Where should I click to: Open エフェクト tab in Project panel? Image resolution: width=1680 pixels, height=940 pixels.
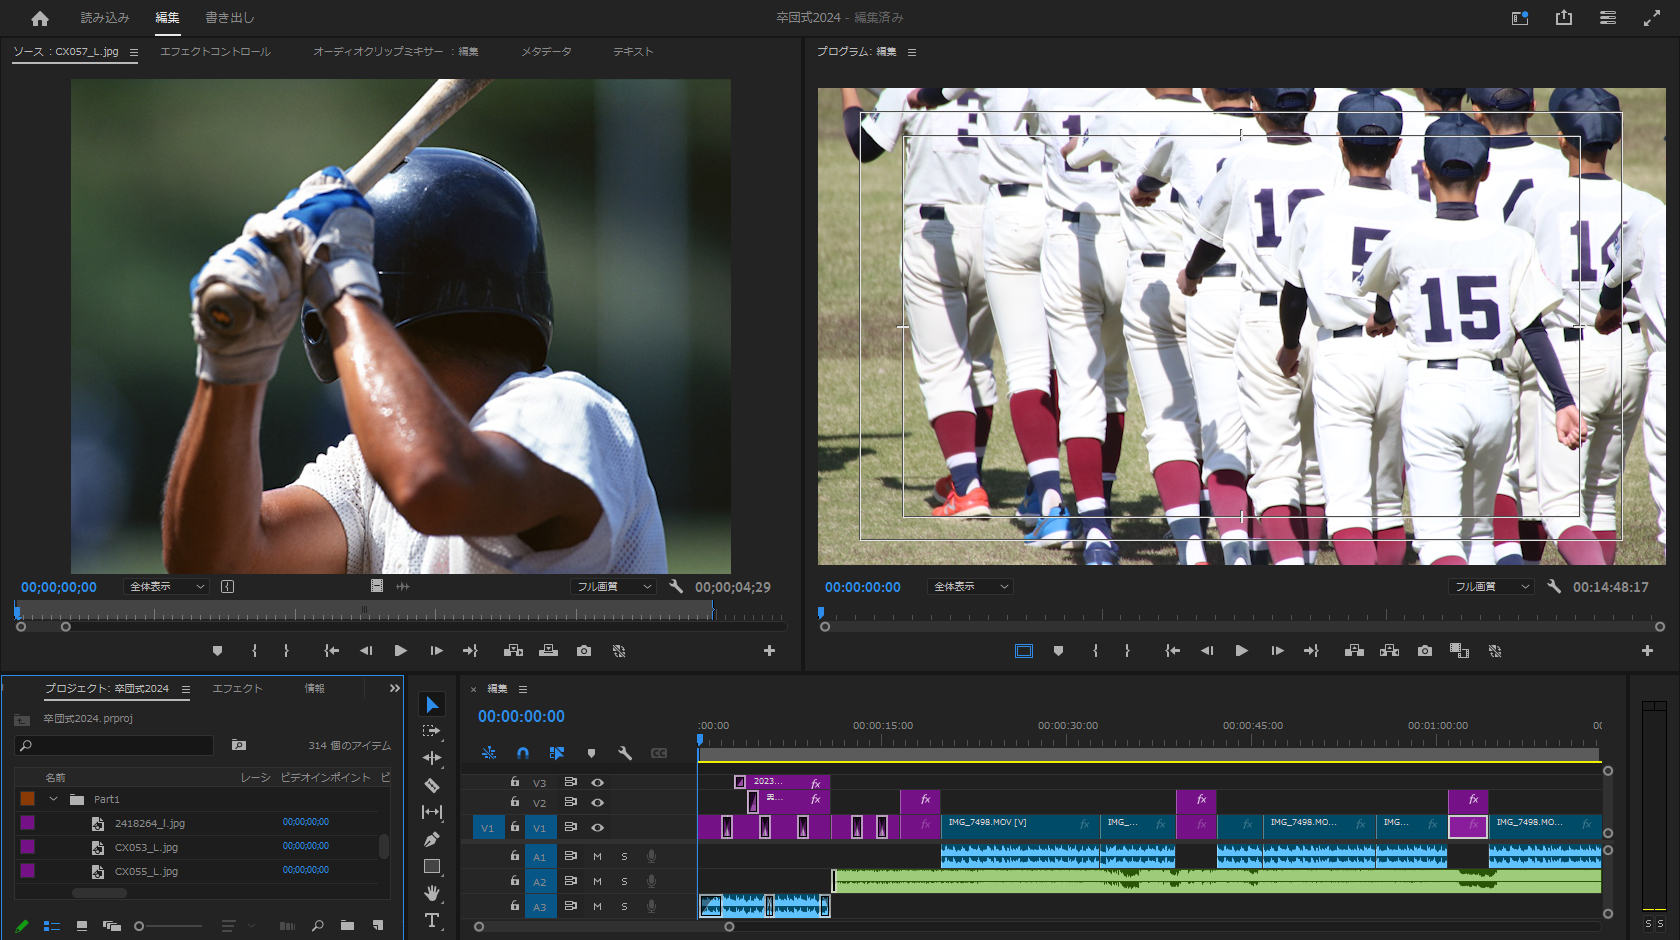237,689
